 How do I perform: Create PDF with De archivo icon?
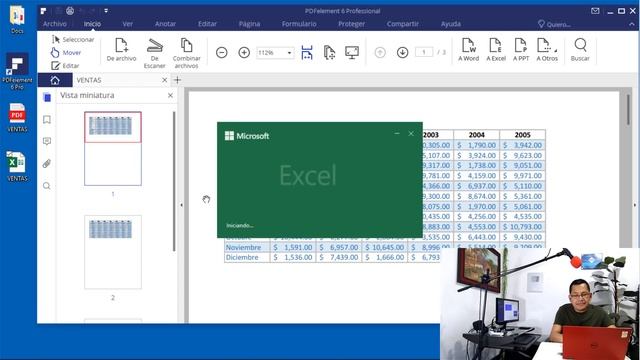(x=121, y=50)
